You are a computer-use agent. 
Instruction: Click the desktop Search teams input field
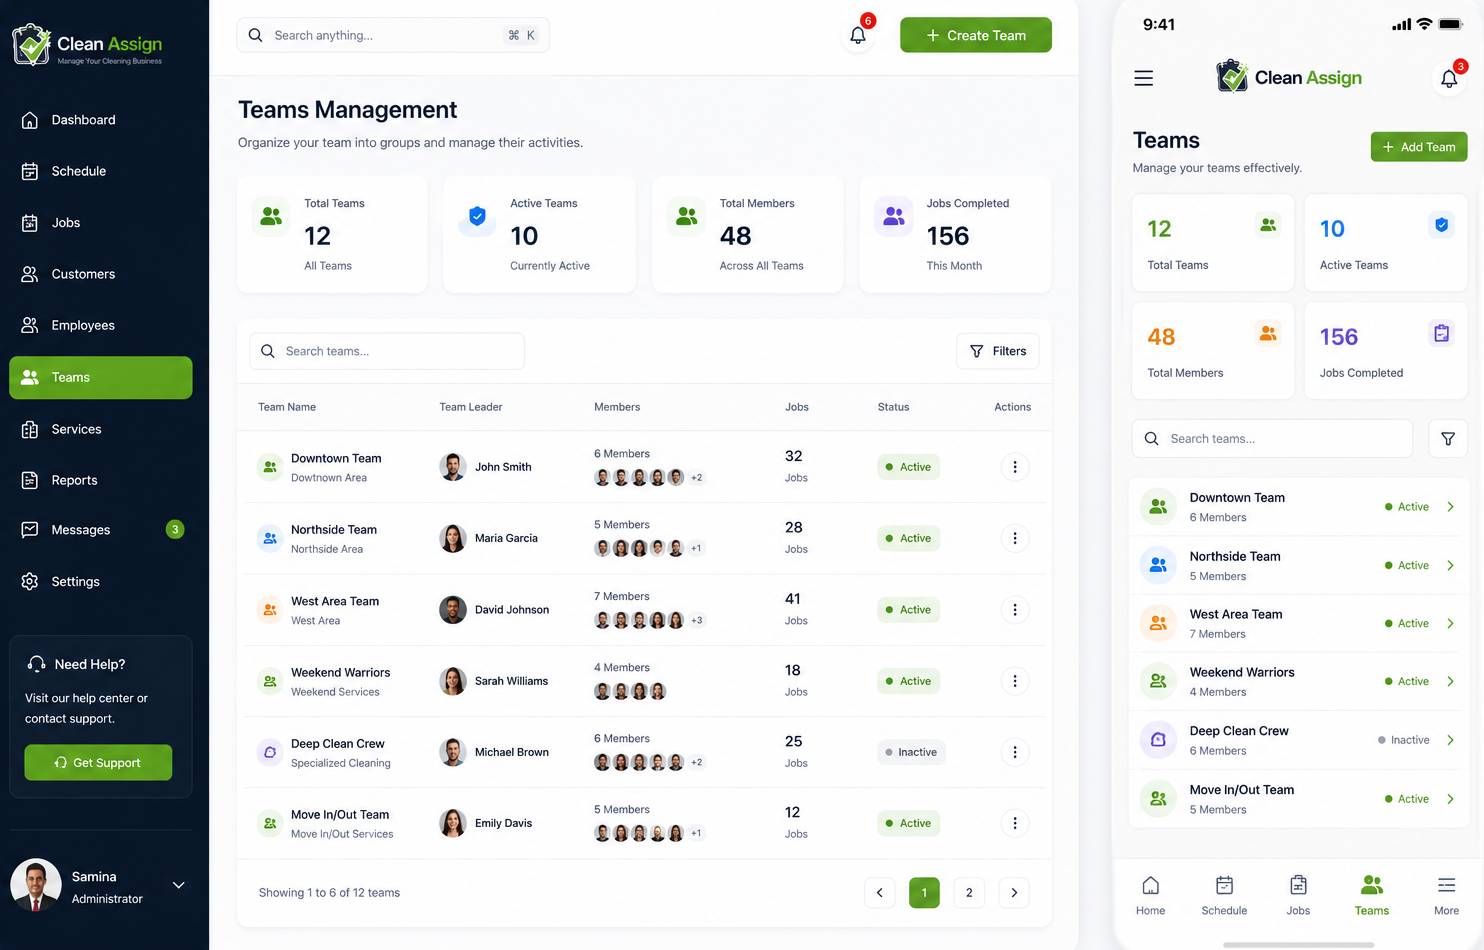[387, 351]
